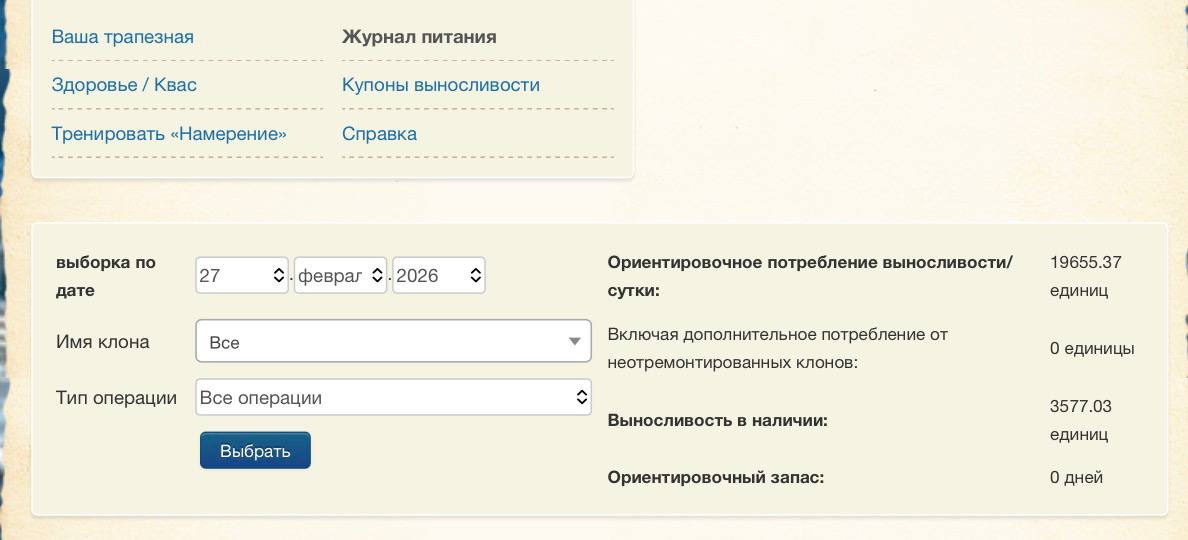Open Тренировать «Намерение» link
Viewport: 1188px width, 540px height.
click(169, 134)
